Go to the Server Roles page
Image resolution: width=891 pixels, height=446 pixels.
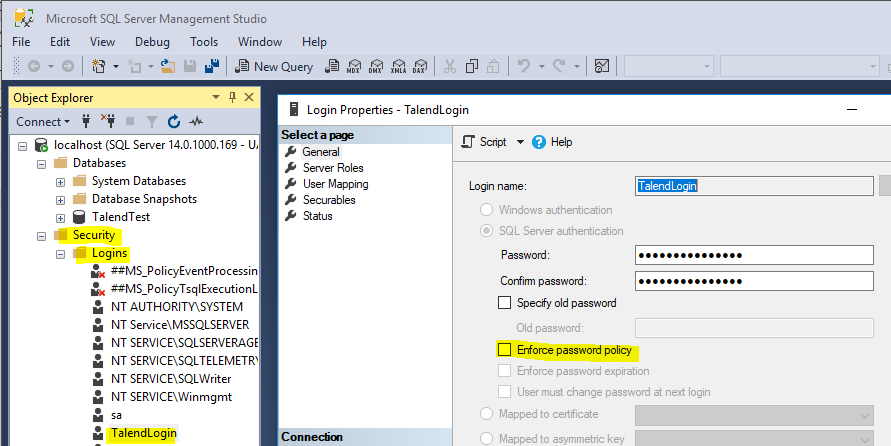(333, 168)
